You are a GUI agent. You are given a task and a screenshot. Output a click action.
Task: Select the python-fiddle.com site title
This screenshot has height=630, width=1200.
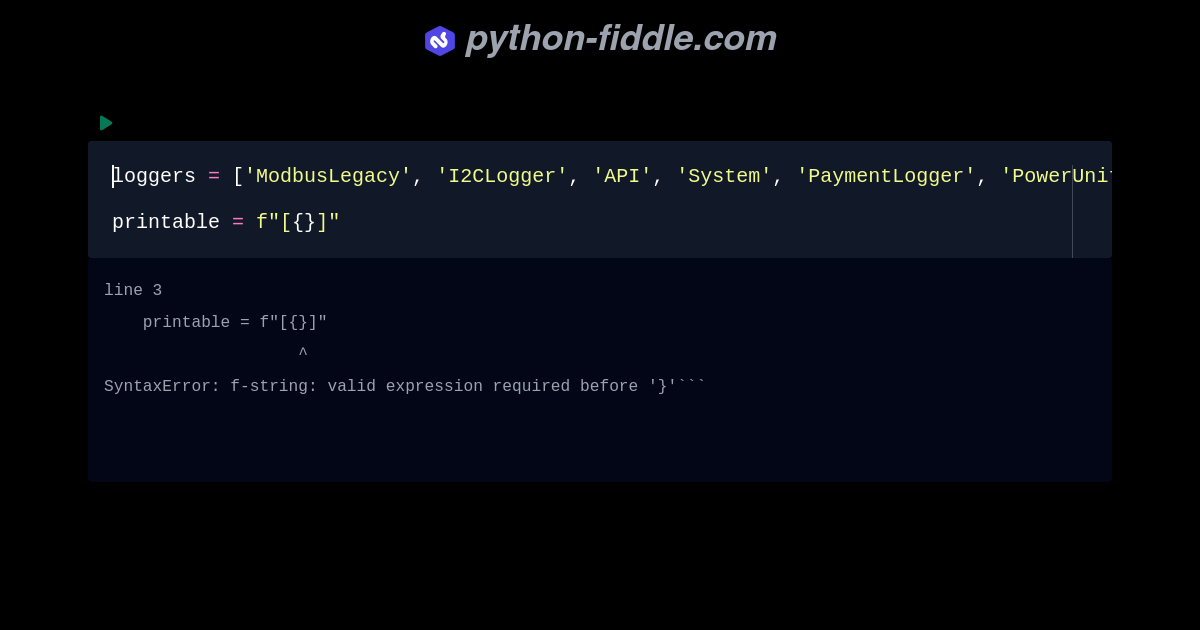(620, 39)
